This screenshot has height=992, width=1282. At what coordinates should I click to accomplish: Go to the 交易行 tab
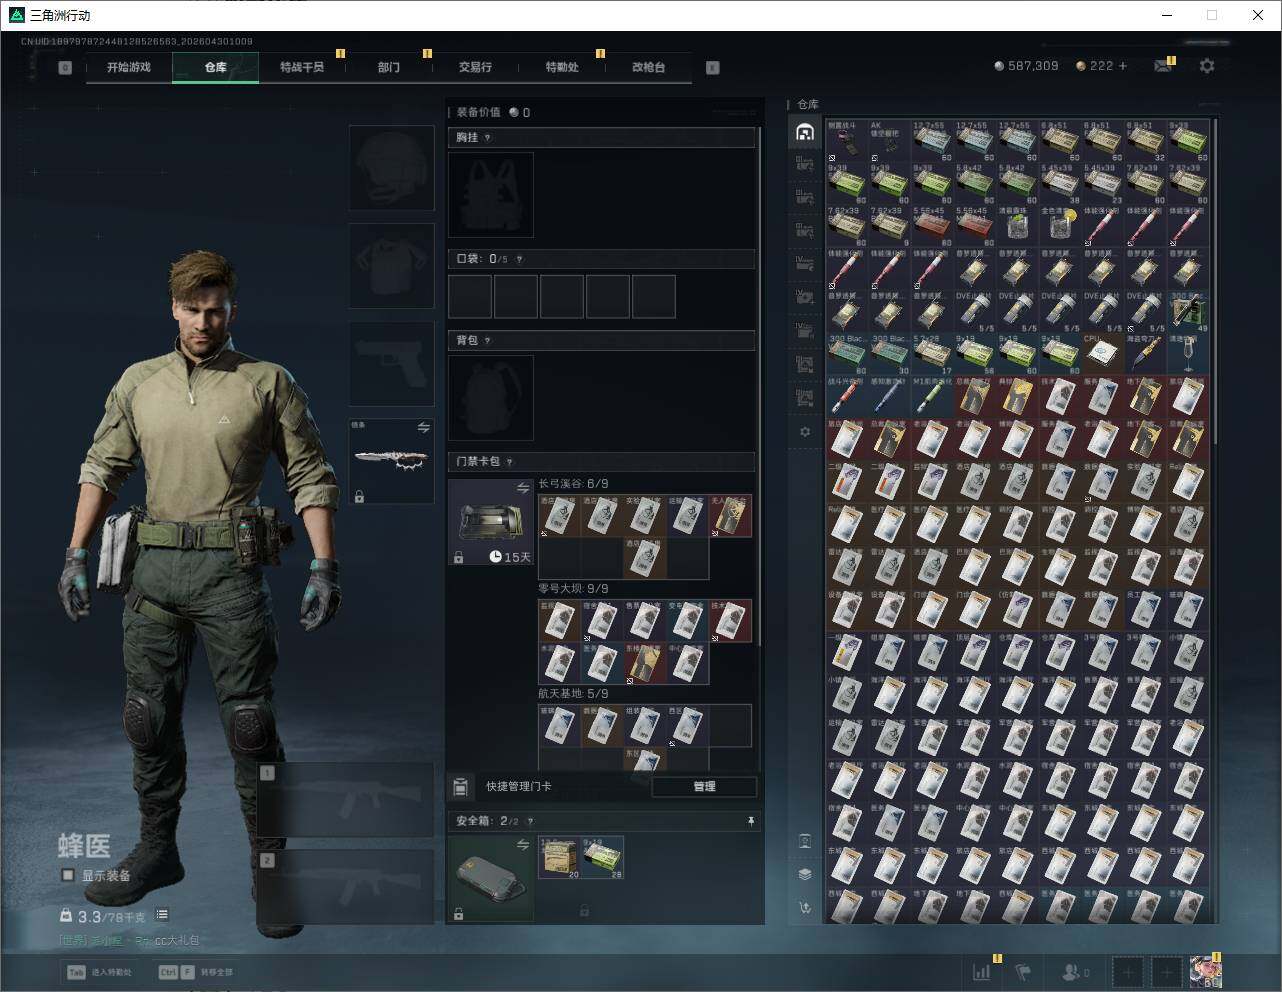click(475, 67)
